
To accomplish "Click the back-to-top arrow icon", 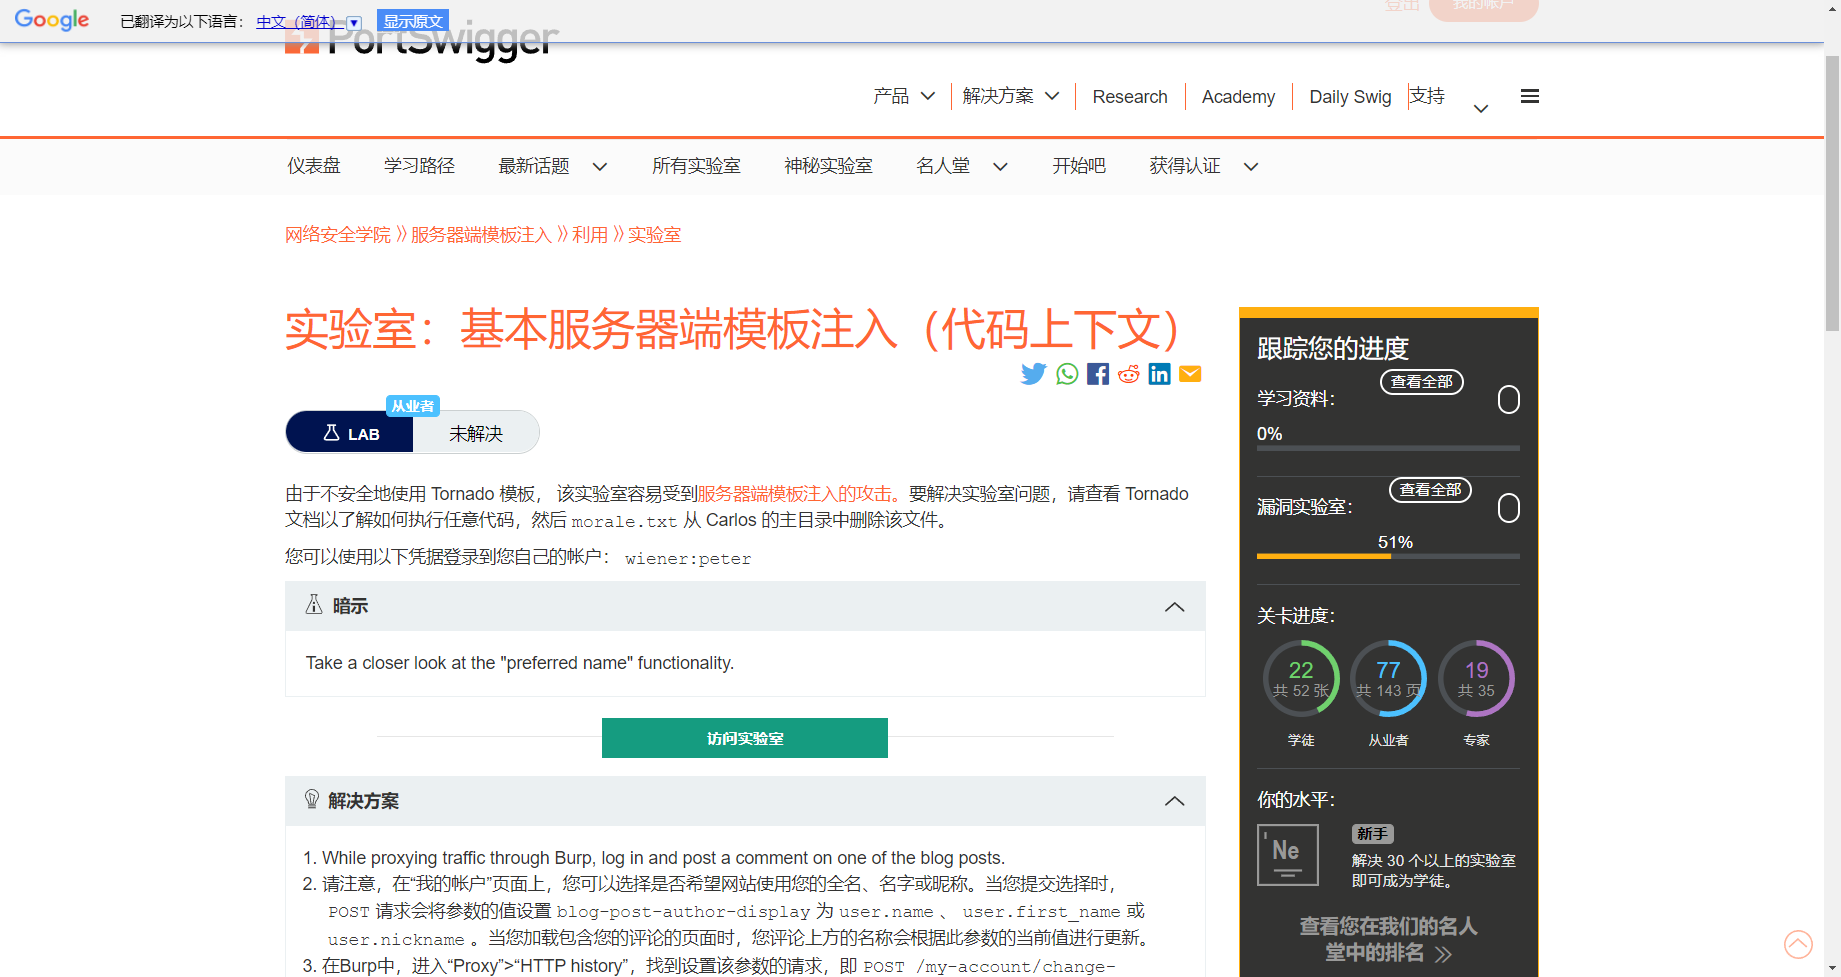I will click(1798, 944).
